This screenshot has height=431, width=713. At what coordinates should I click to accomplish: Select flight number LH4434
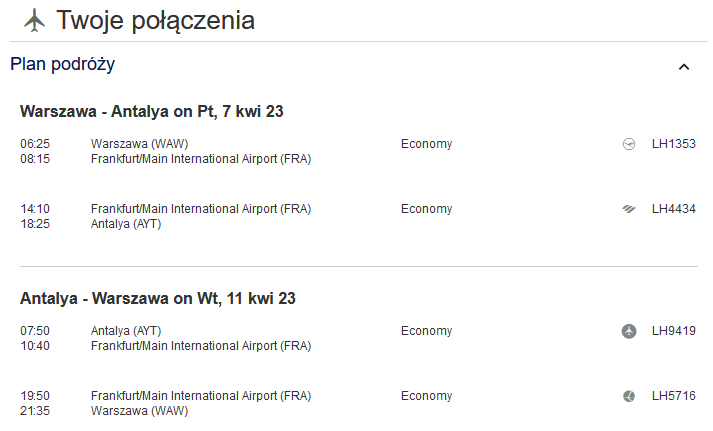pyautogui.click(x=673, y=209)
